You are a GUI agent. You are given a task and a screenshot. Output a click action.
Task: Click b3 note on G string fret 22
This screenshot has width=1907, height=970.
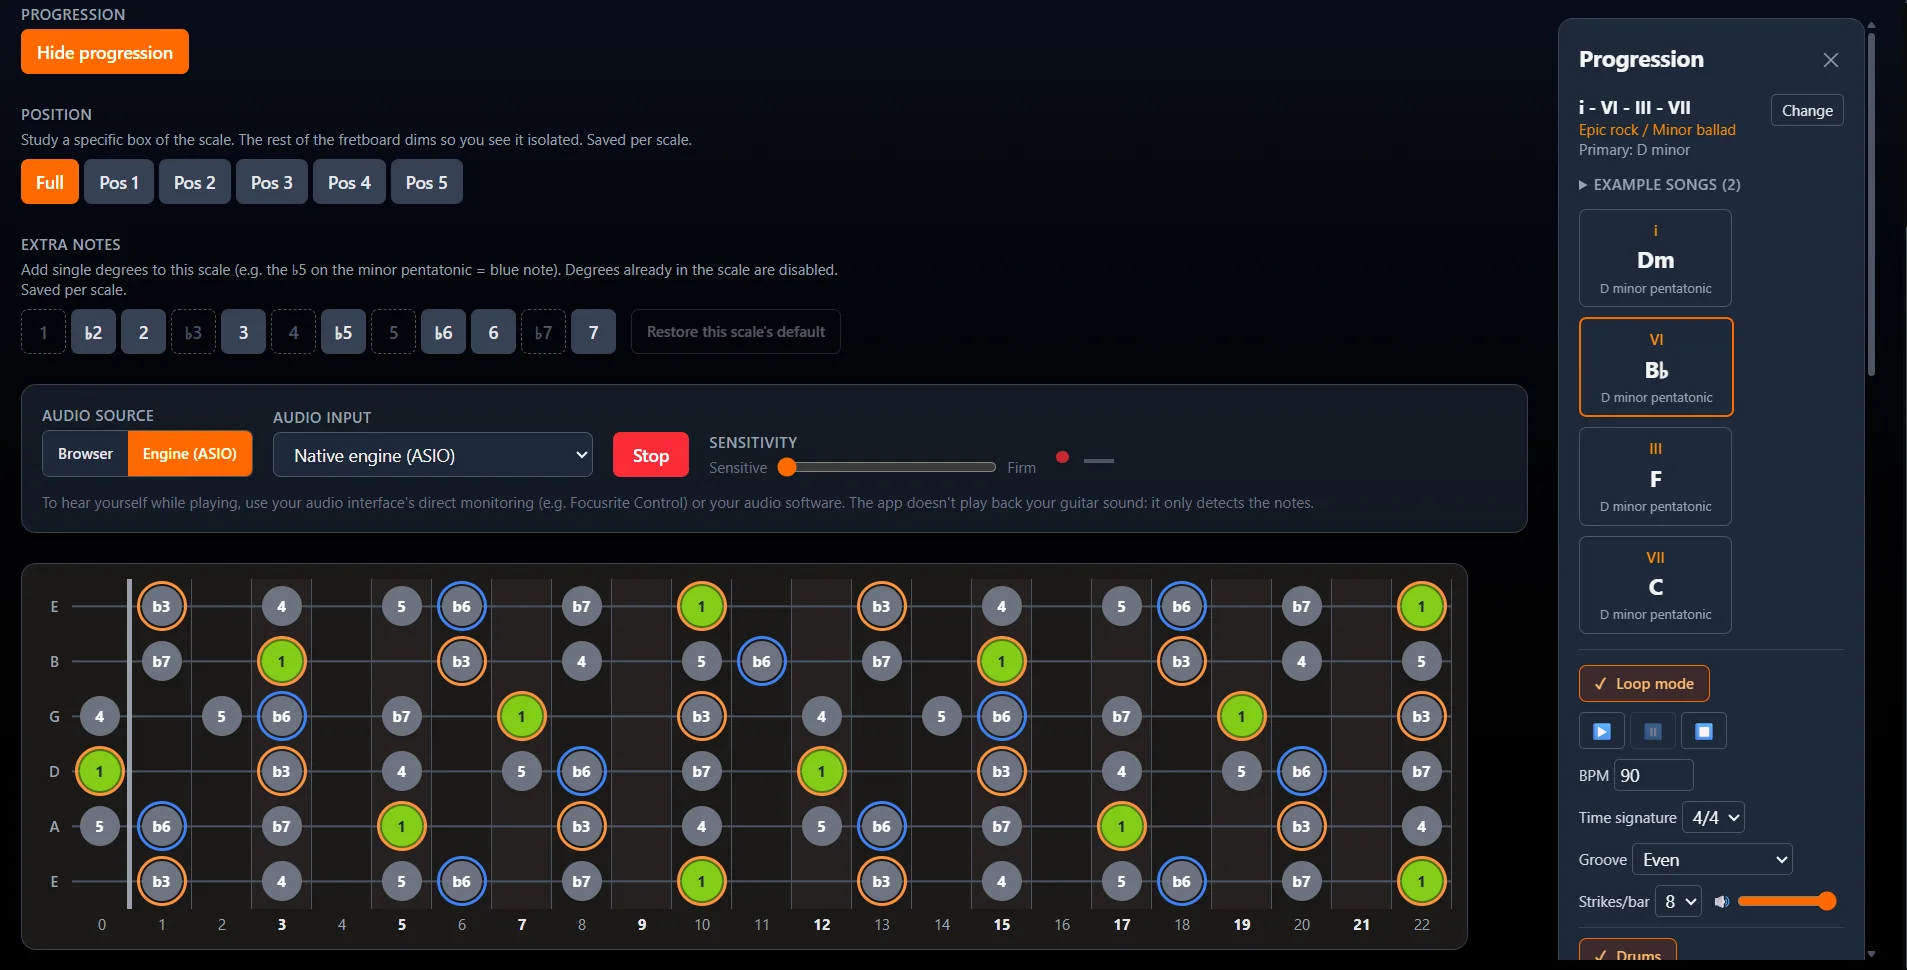coord(1421,716)
